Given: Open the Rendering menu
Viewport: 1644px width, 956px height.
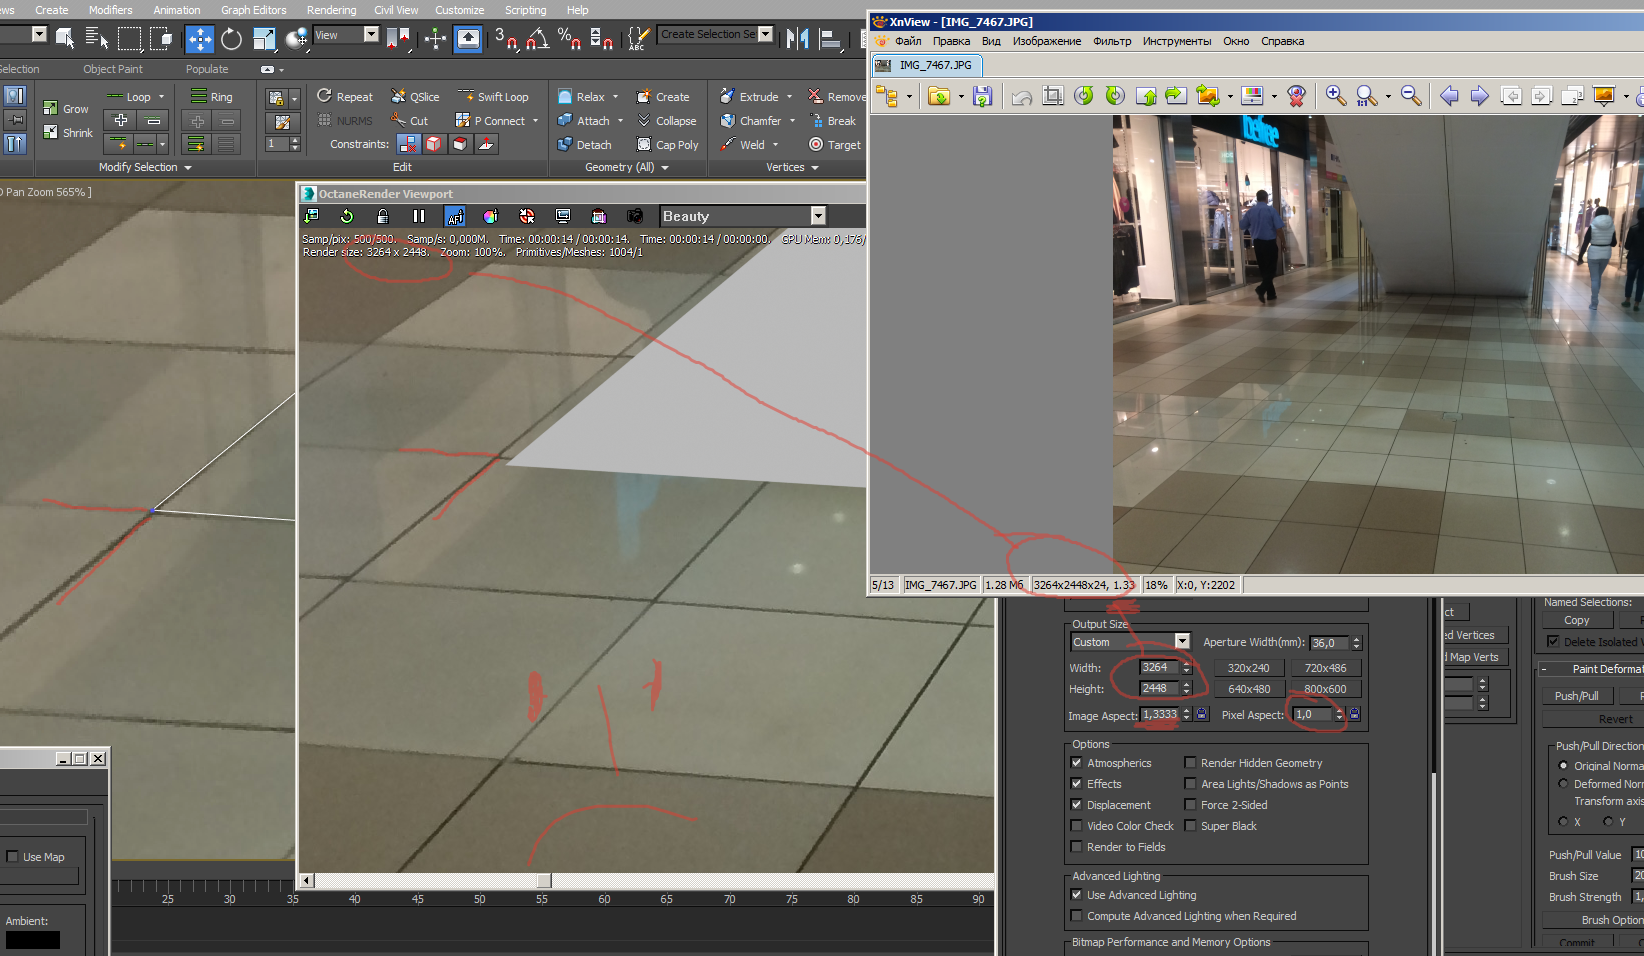Looking at the screenshot, I should click(331, 10).
